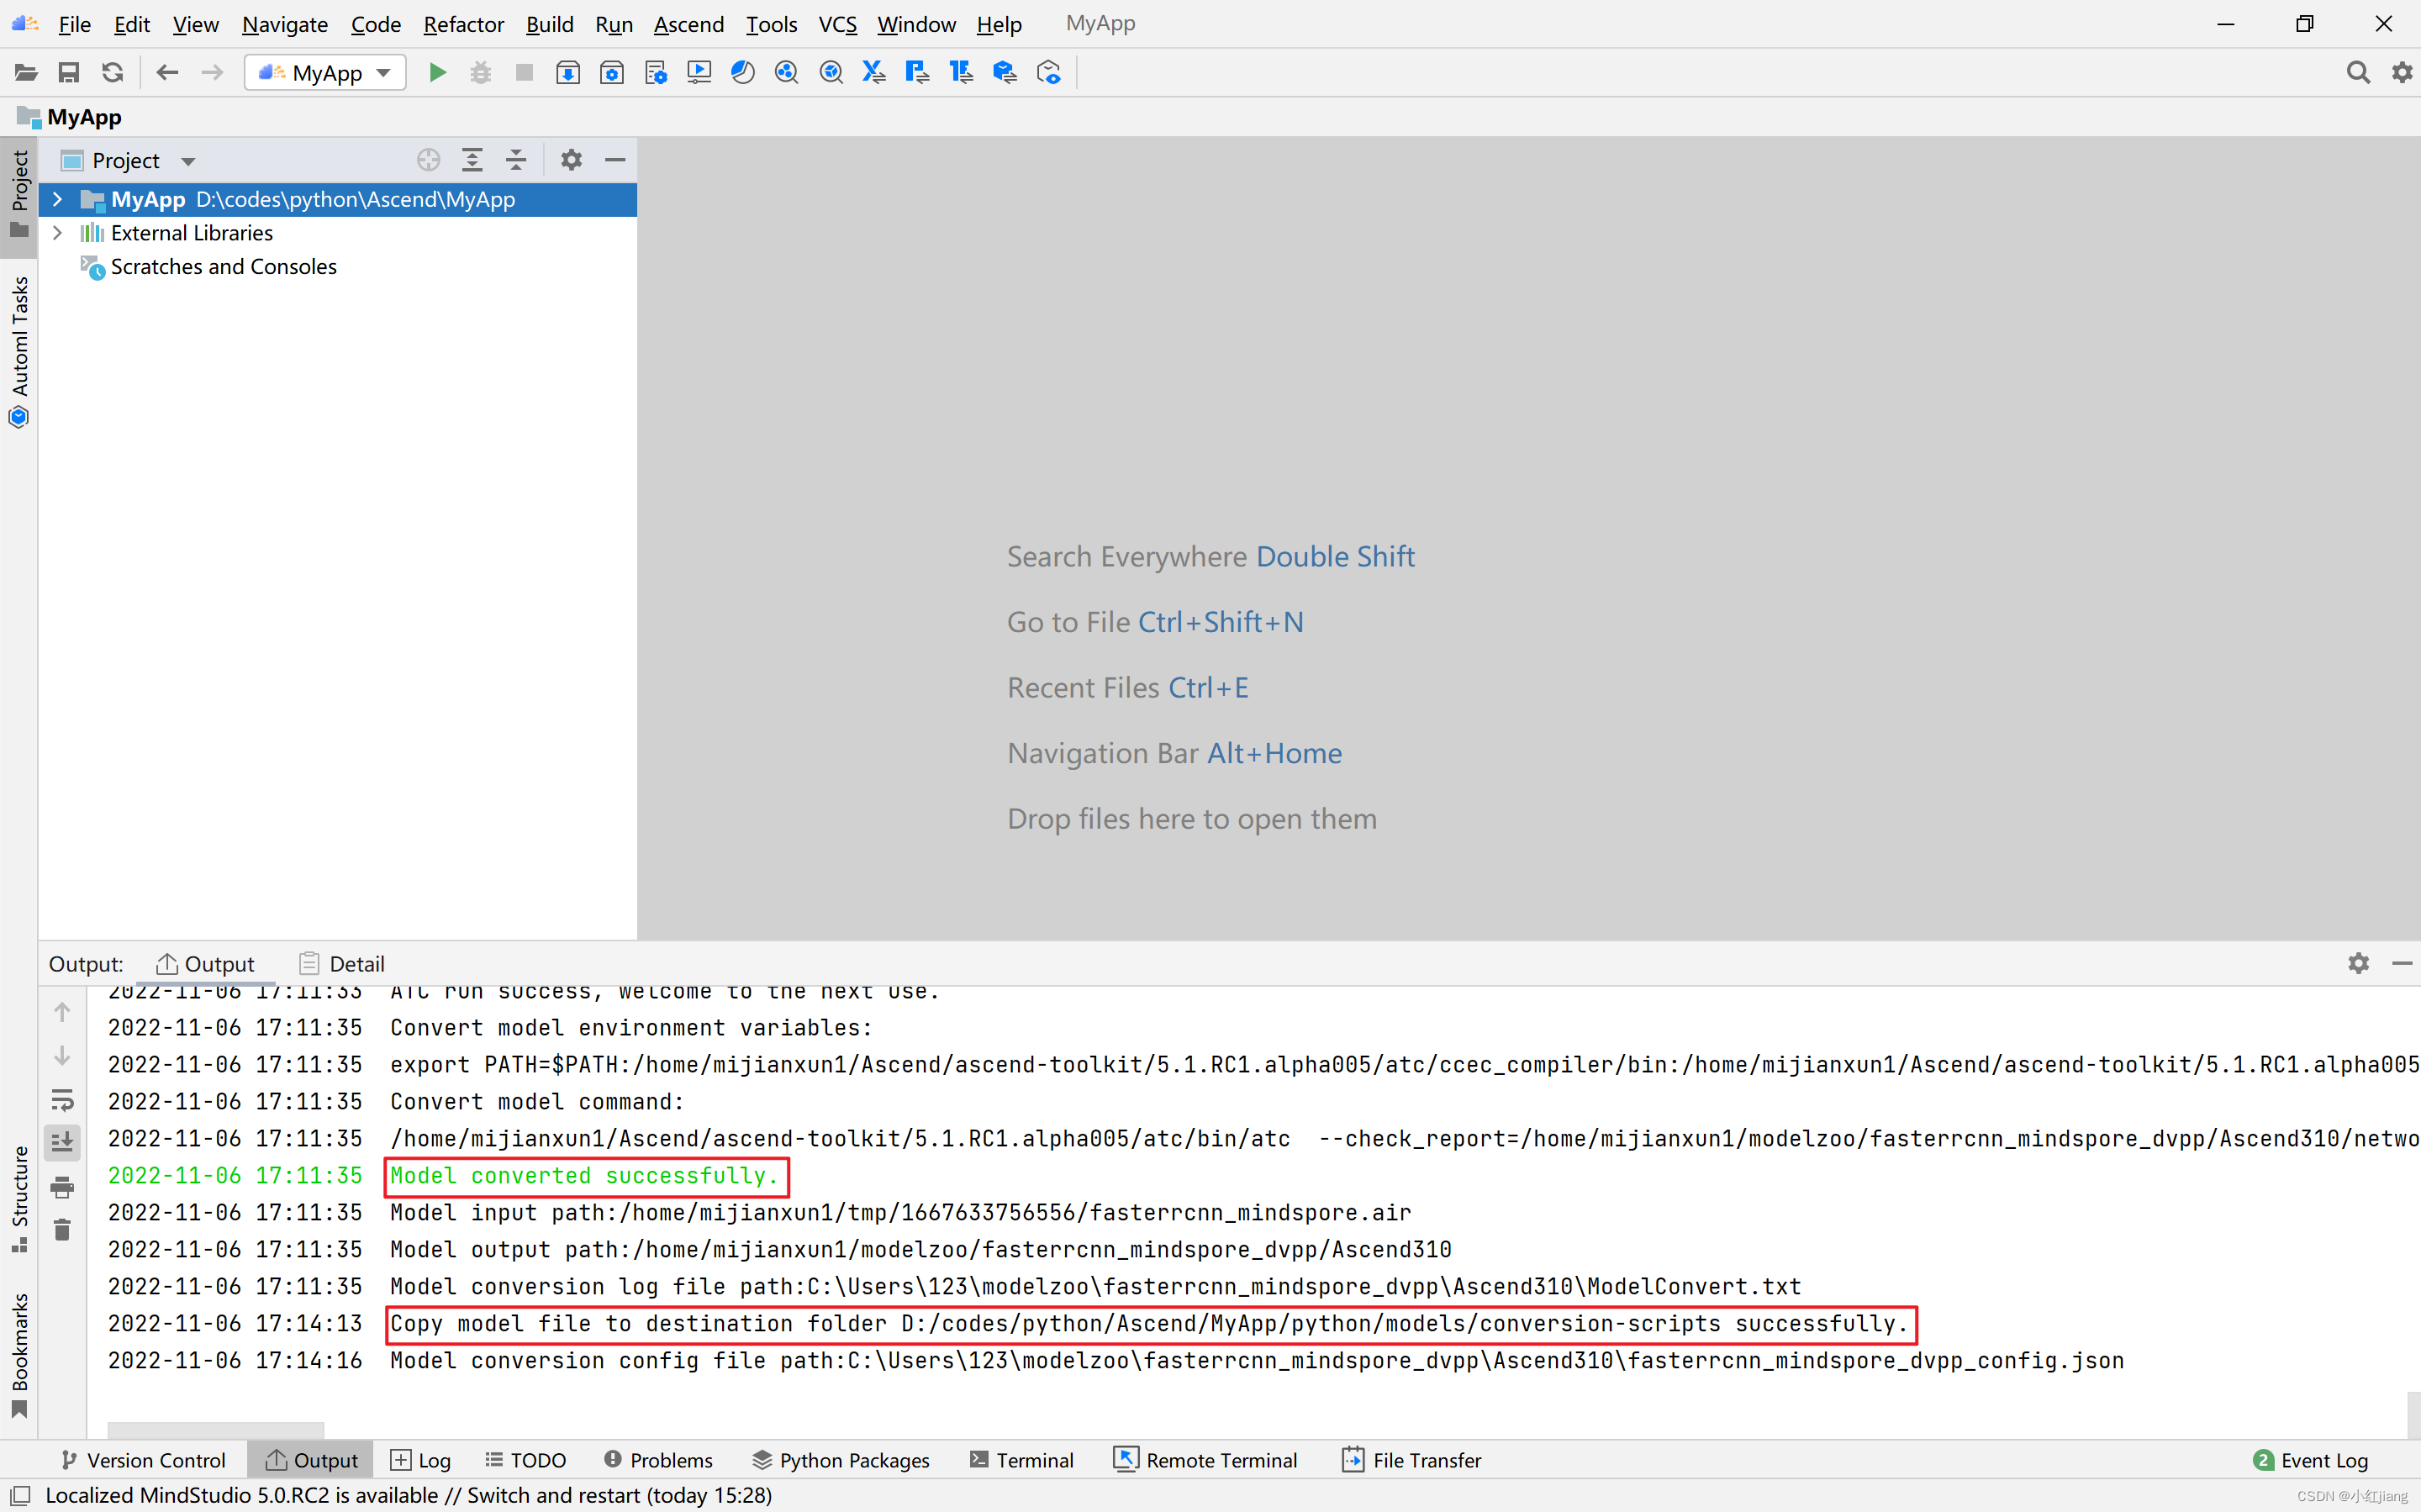Click Expand All in Project panel

point(472,160)
